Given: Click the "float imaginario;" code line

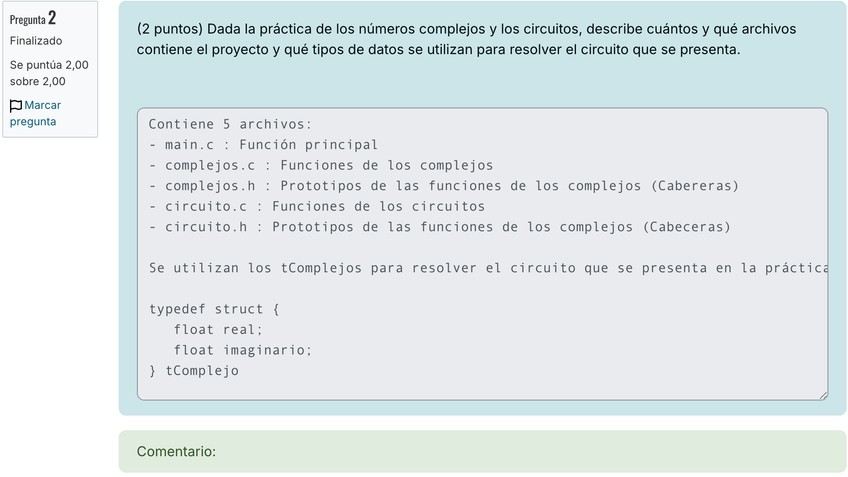Looking at the screenshot, I should [243, 350].
